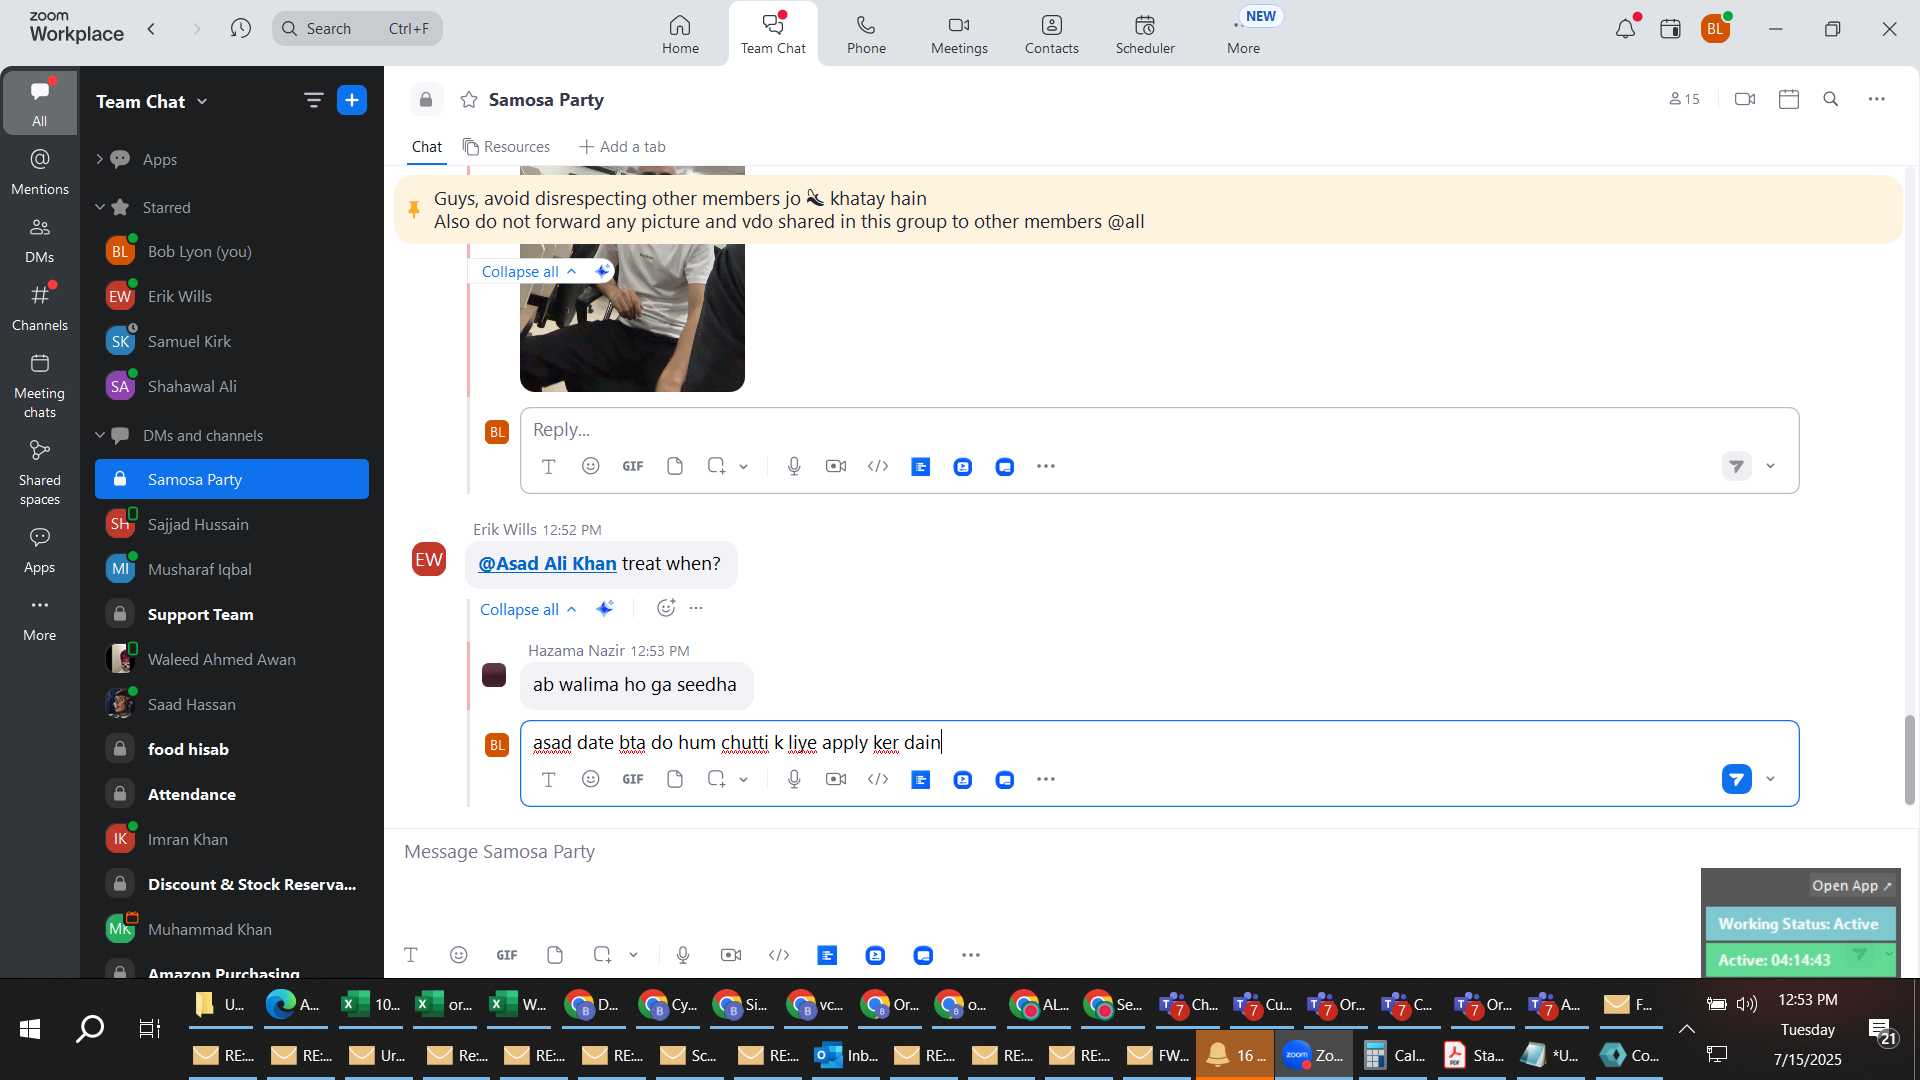Open the Windows Start menu
The width and height of the screenshot is (1920, 1080).
coord(29,1029)
